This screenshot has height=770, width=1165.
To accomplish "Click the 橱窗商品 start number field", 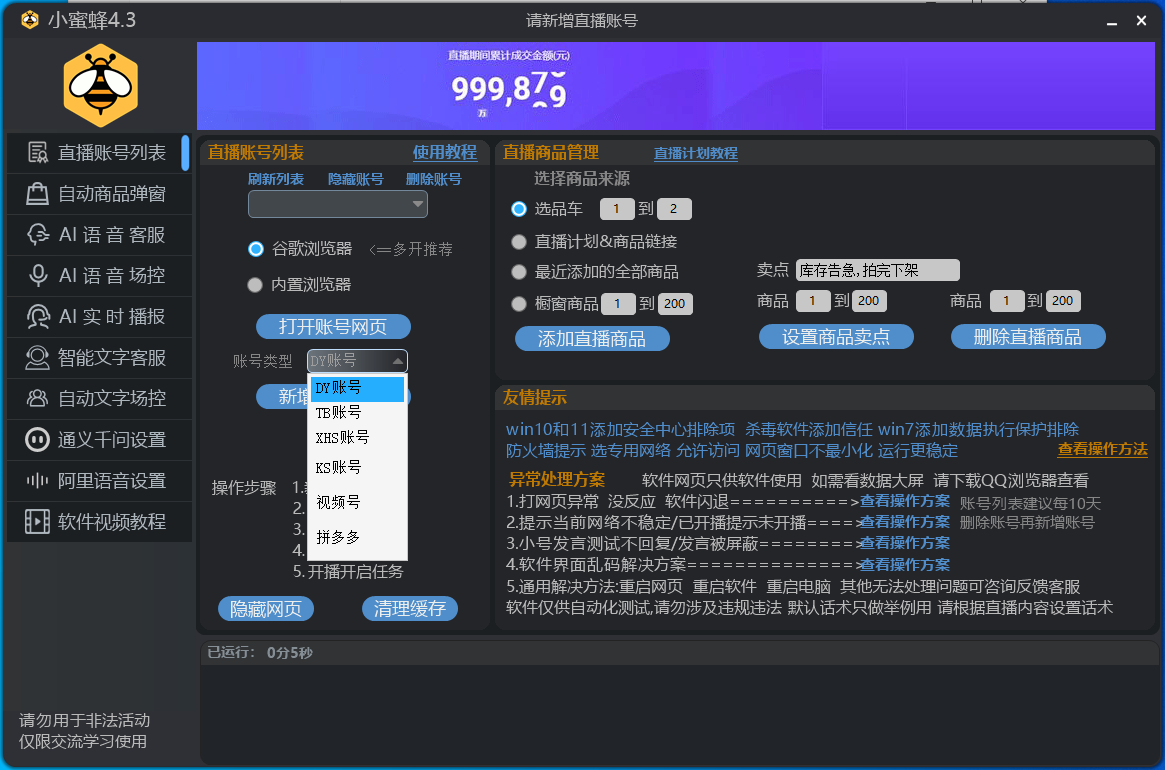I will point(617,303).
